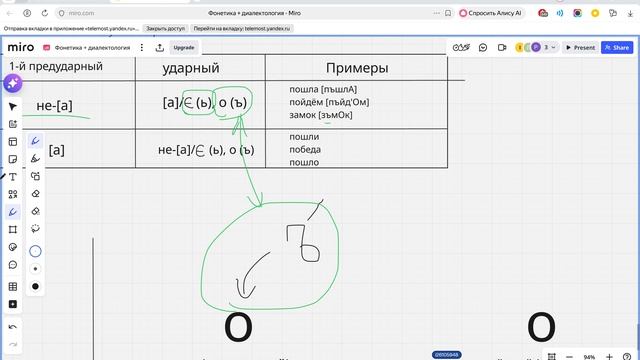The width and height of the screenshot is (640, 360).
Task: Redo the undone action
Action: 13,344
